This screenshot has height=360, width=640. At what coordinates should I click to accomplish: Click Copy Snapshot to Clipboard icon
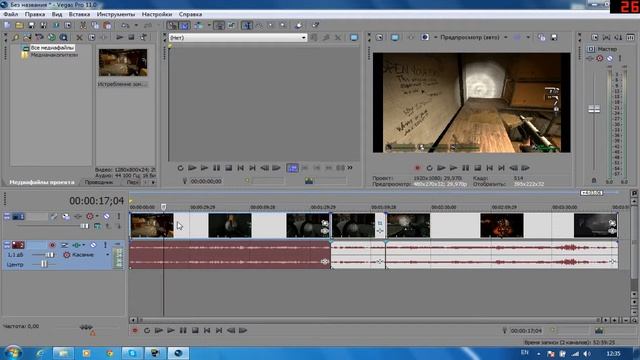coord(542,38)
